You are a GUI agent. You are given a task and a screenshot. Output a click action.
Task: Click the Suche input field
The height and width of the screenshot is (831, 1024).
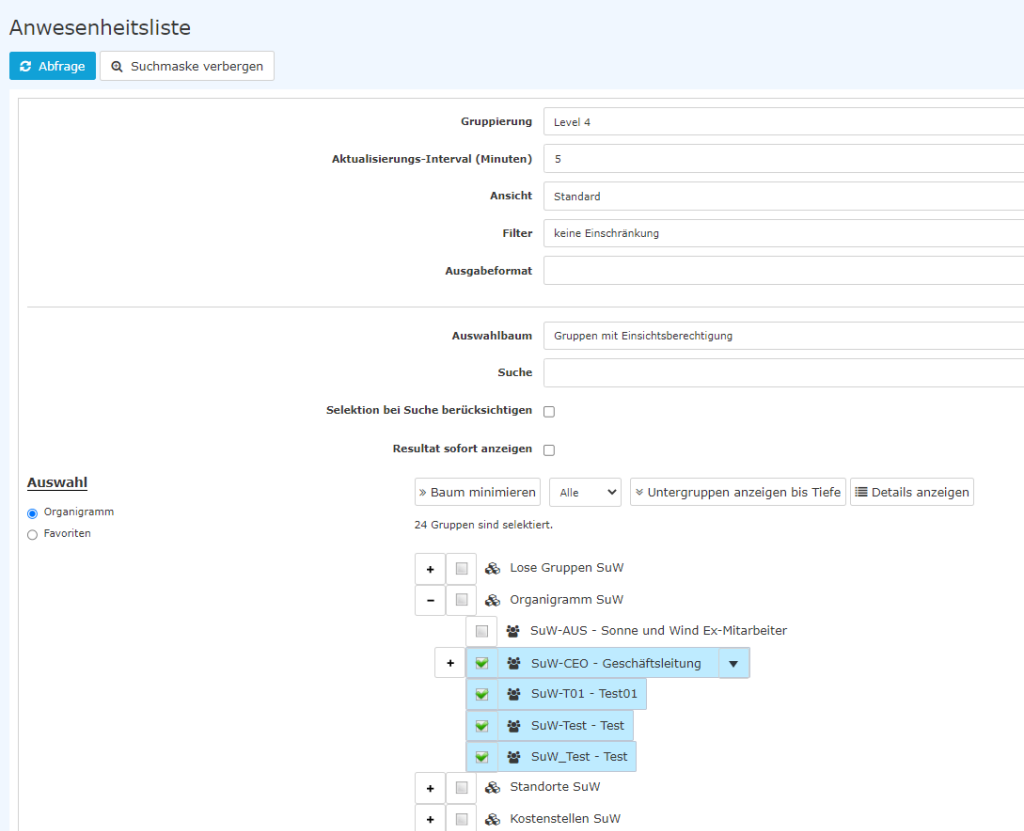point(783,372)
